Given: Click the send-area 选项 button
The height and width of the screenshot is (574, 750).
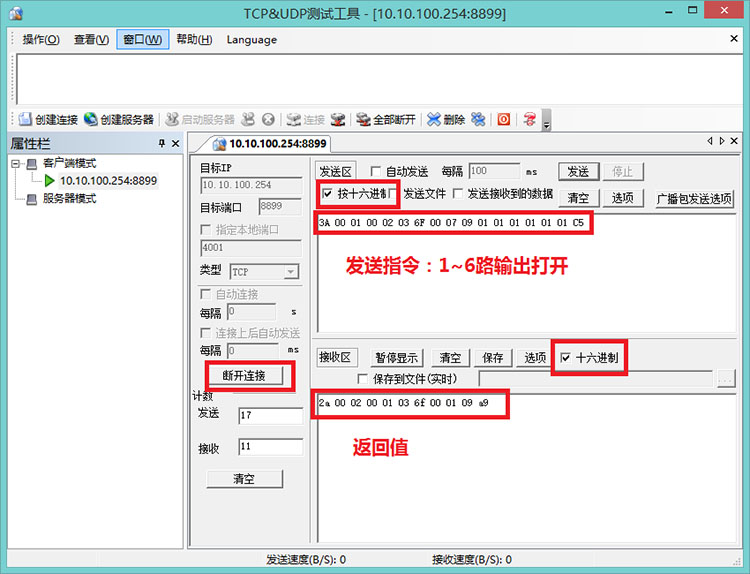Looking at the screenshot, I should [x=623, y=198].
